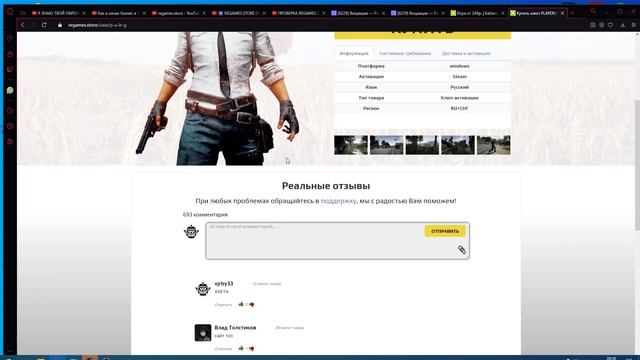Screen dimensions: 640x360
Task: Open the first game screenshot thumbnail
Action: point(351,145)
